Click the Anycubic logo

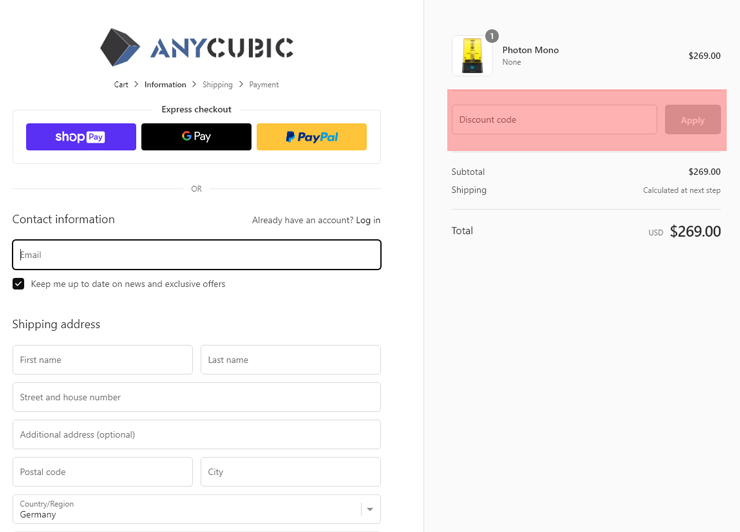pyautogui.click(x=197, y=47)
